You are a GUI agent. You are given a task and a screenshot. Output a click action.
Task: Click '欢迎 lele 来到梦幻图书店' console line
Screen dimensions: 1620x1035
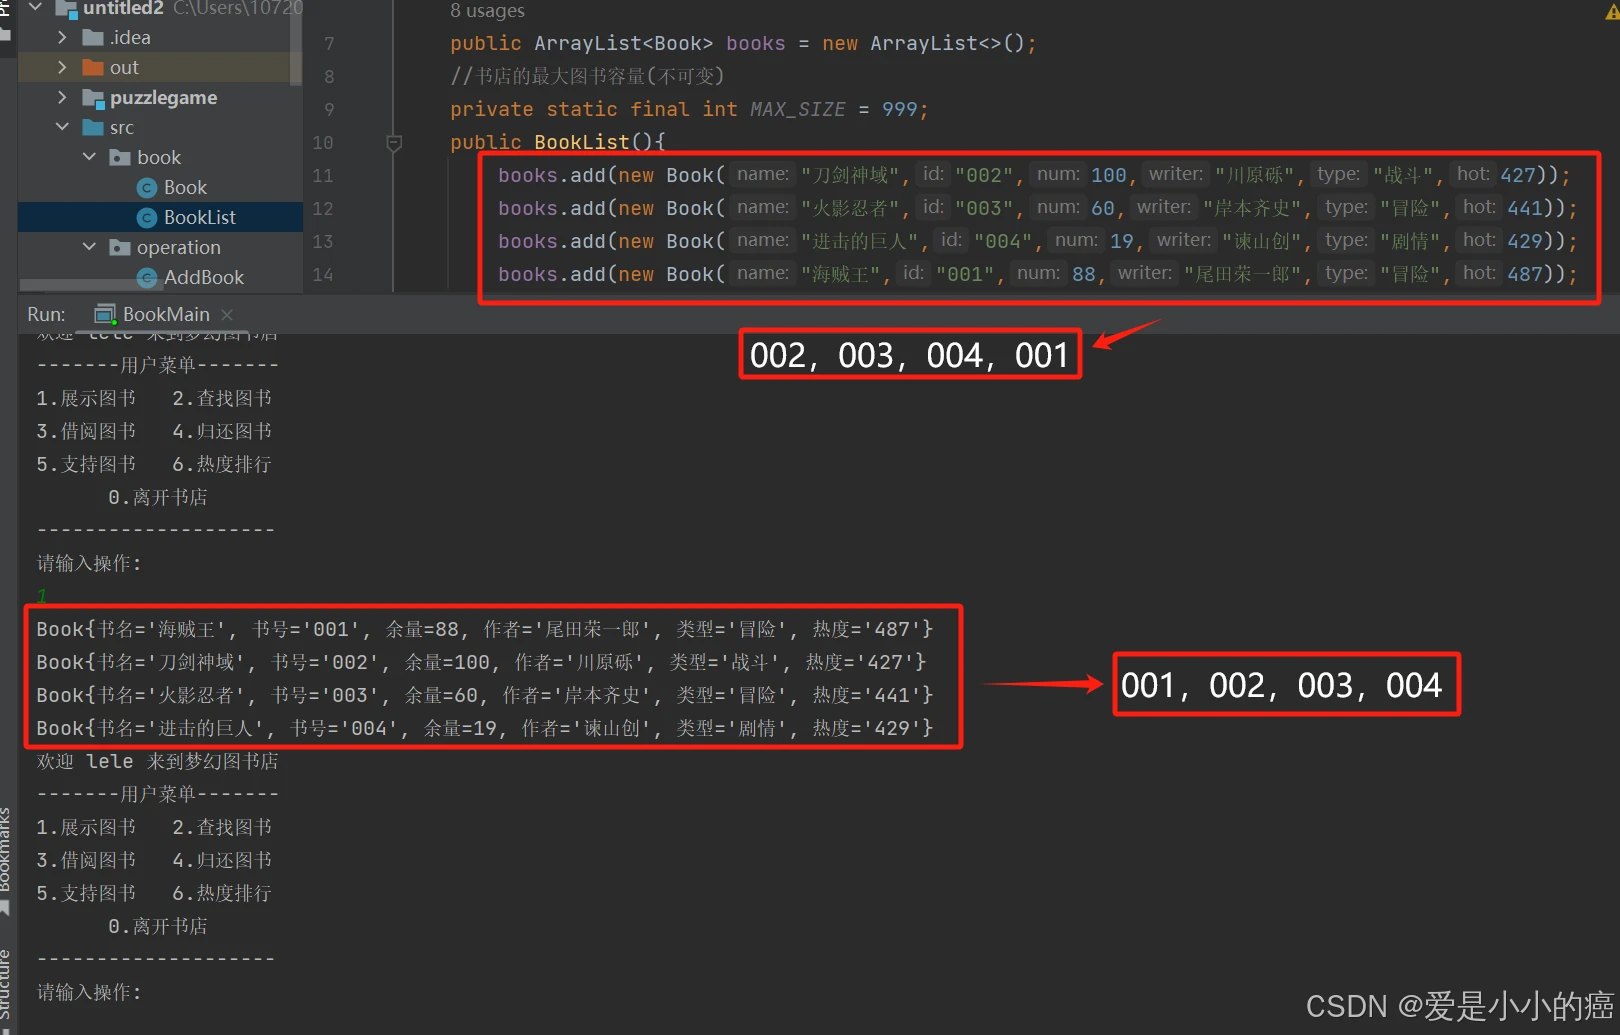[x=157, y=761]
